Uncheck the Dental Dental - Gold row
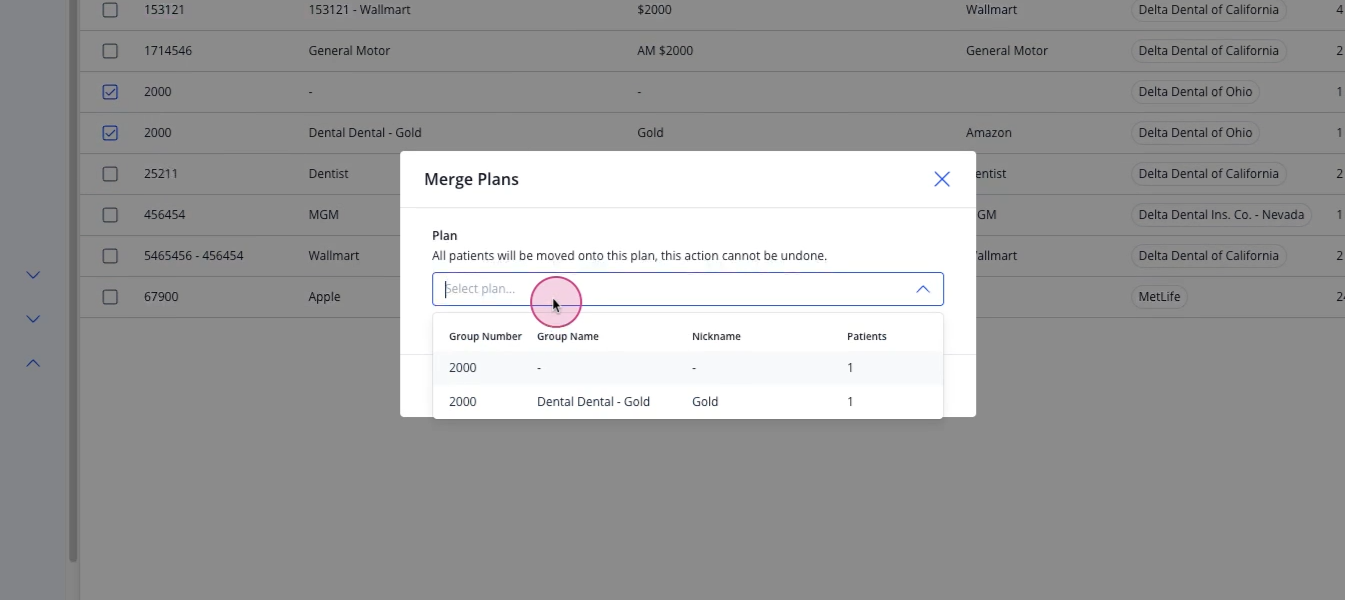Viewport: 1345px width, 600px height. tap(110, 133)
